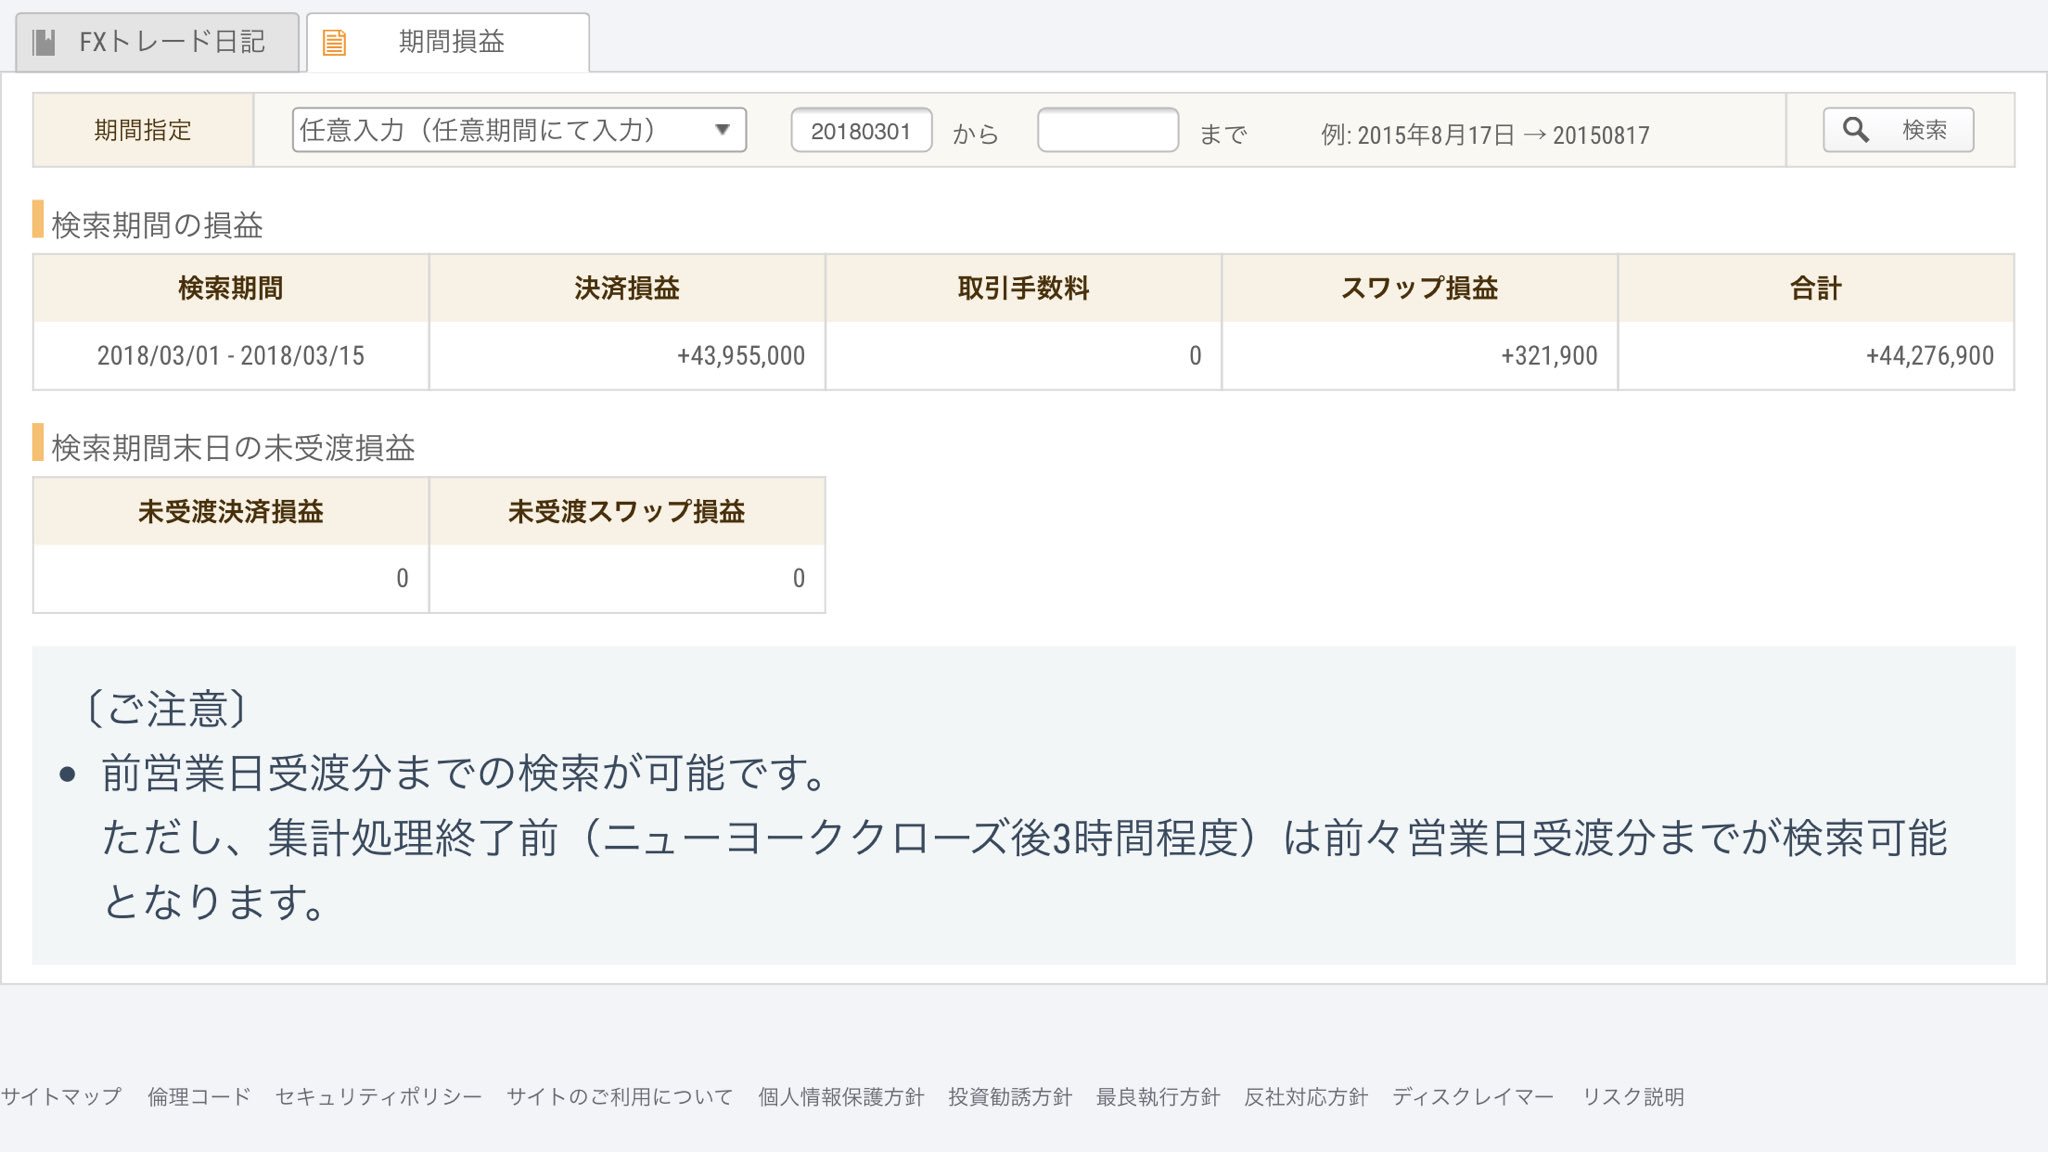Click the start date field with 20180301
Viewport: 2048px width, 1152px height.
tap(861, 131)
